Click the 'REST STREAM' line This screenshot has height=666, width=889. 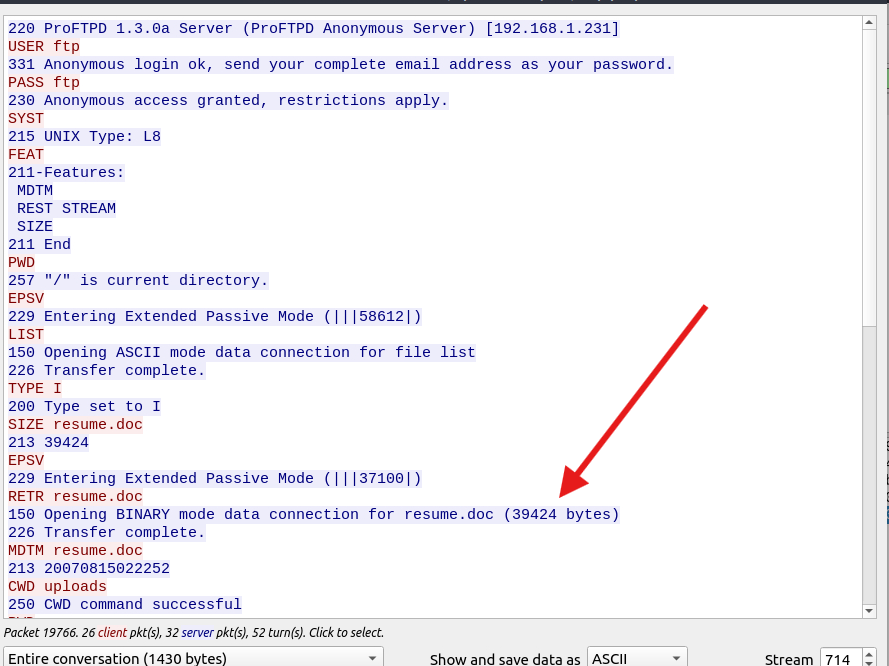pyautogui.click(x=66, y=209)
